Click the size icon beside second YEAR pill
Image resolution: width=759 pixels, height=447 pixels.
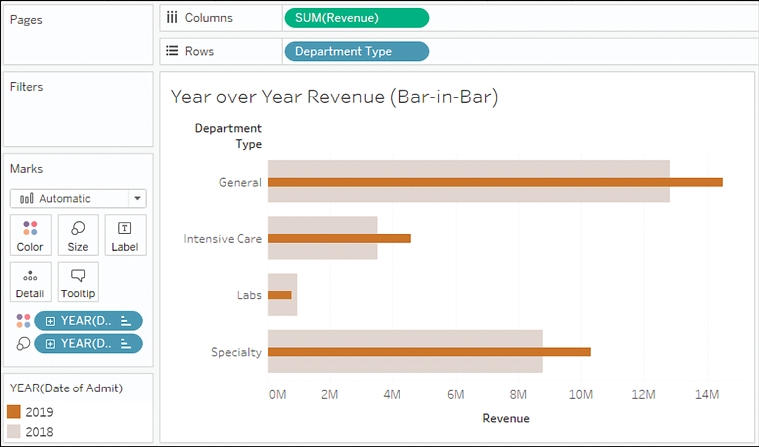tap(22, 343)
